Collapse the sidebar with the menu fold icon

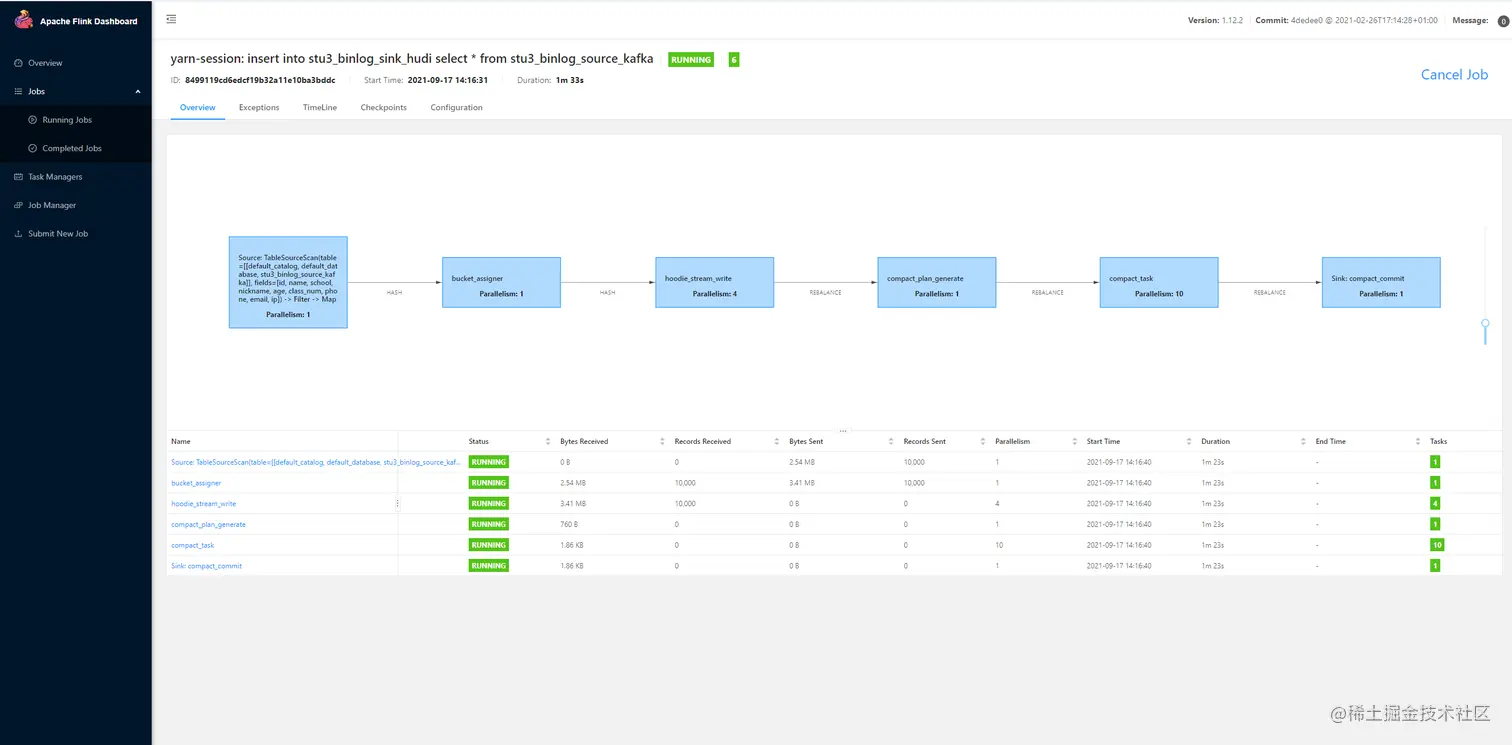[171, 20]
